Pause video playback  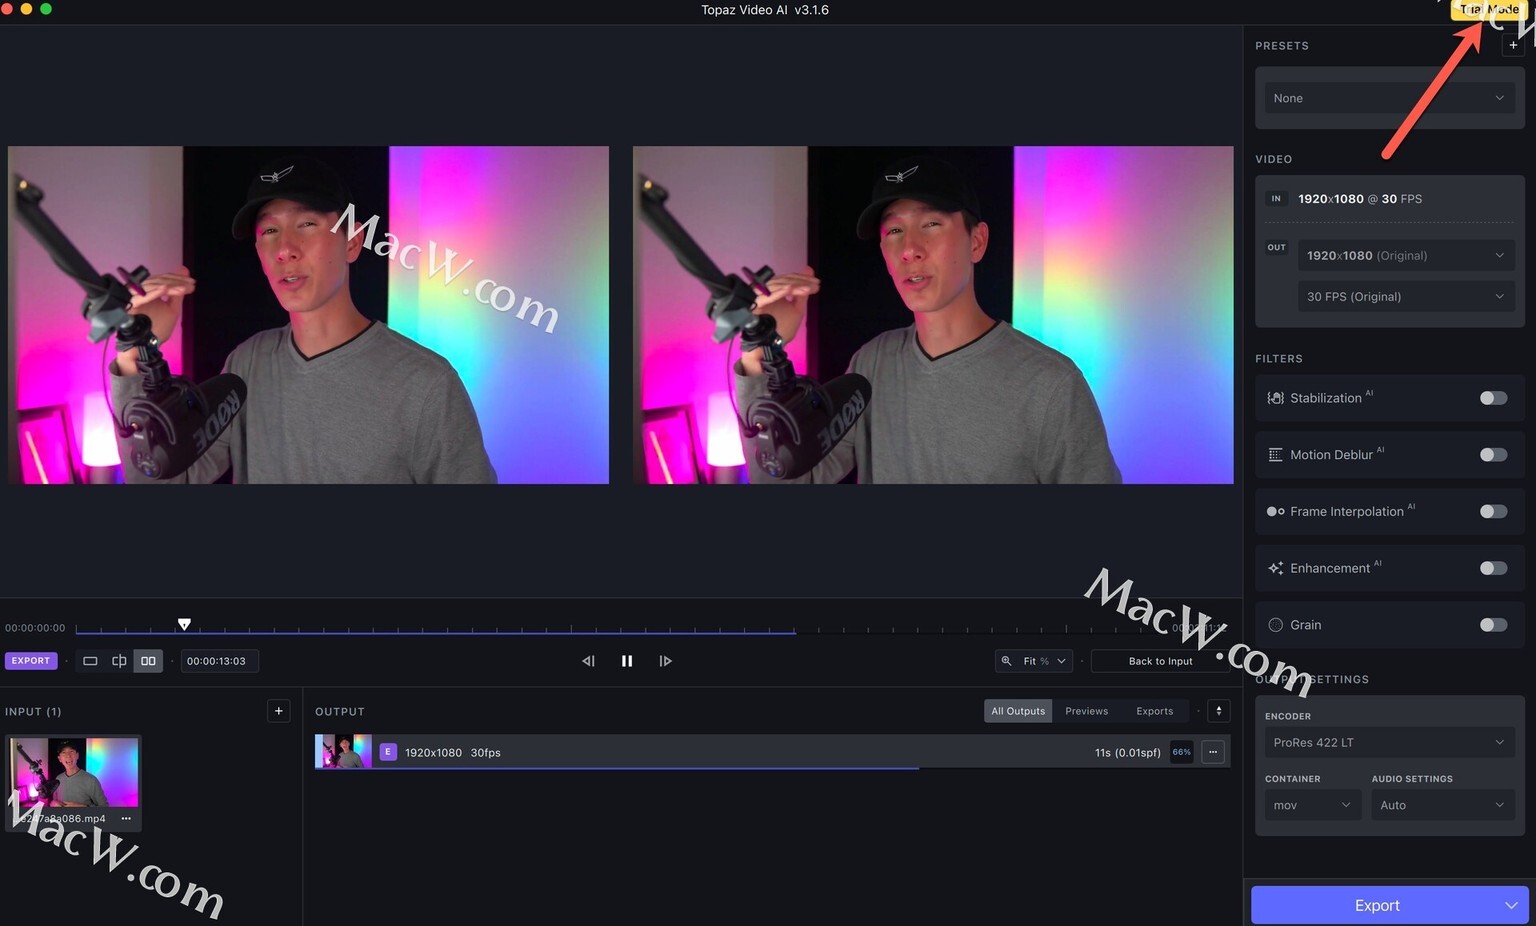(x=627, y=661)
